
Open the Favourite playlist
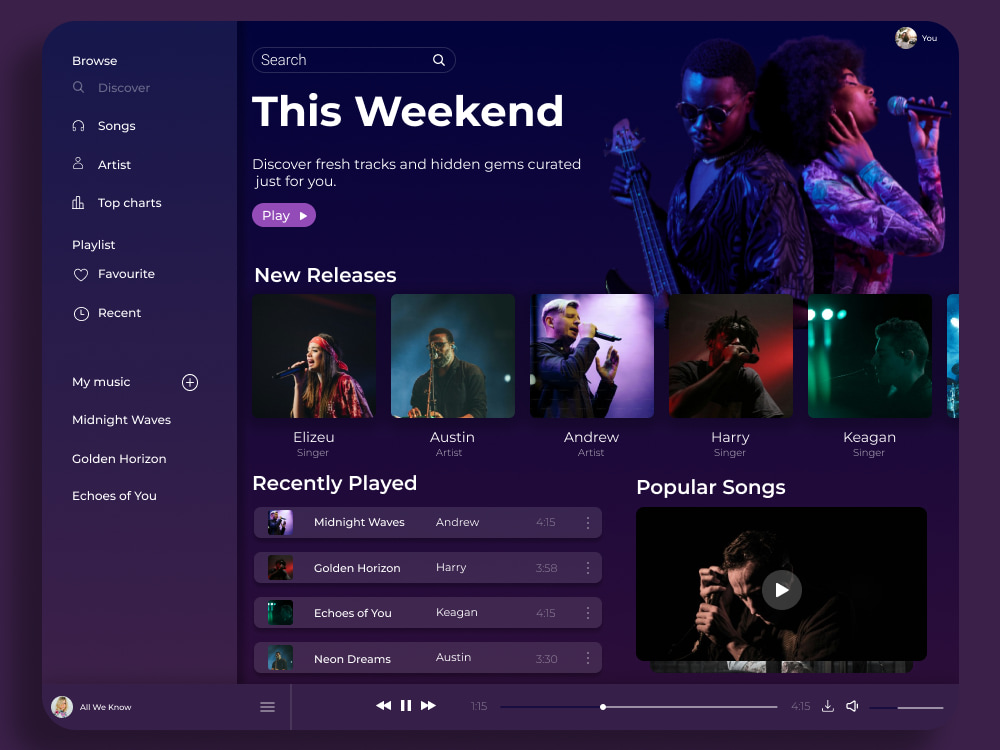coord(126,274)
